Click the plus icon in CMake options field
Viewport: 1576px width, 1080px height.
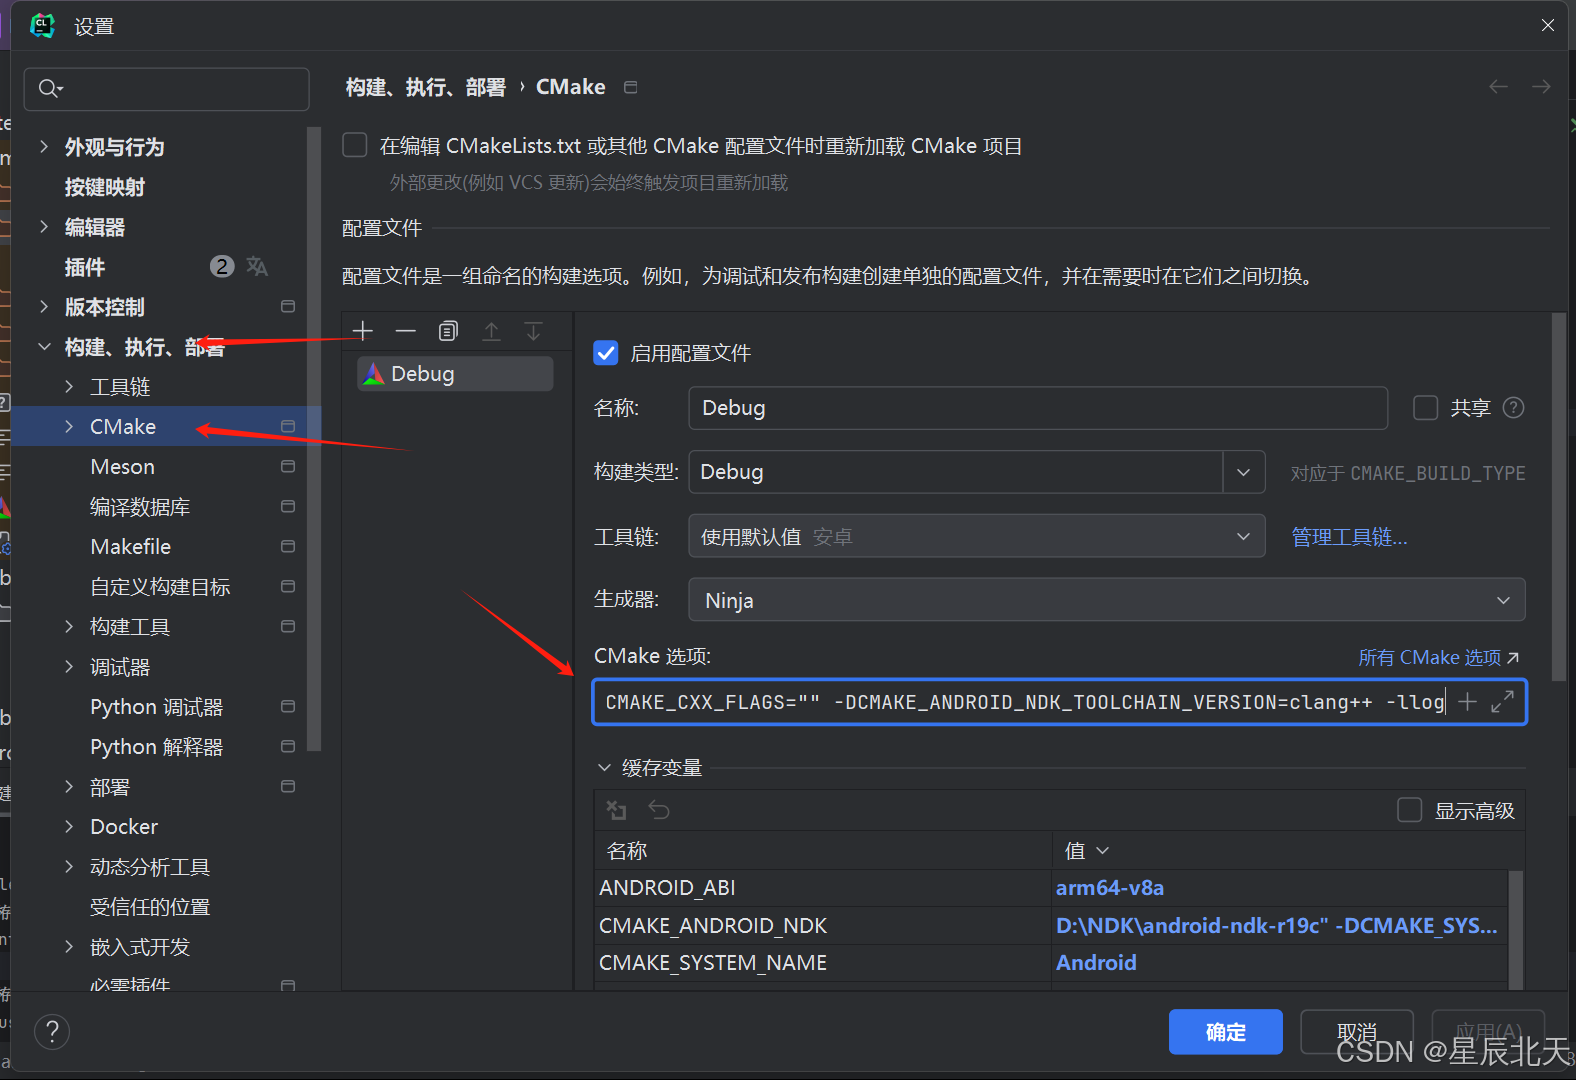coord(1467,702)
